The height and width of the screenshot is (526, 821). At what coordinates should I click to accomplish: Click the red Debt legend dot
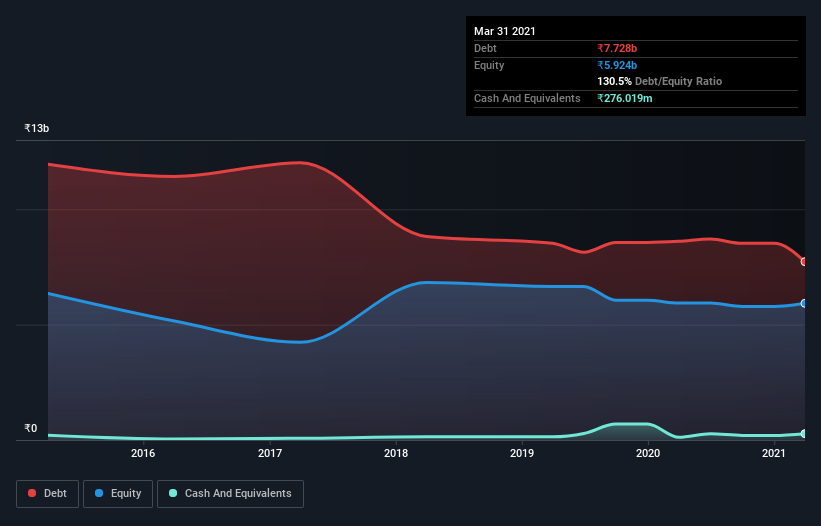click(32, 493)
